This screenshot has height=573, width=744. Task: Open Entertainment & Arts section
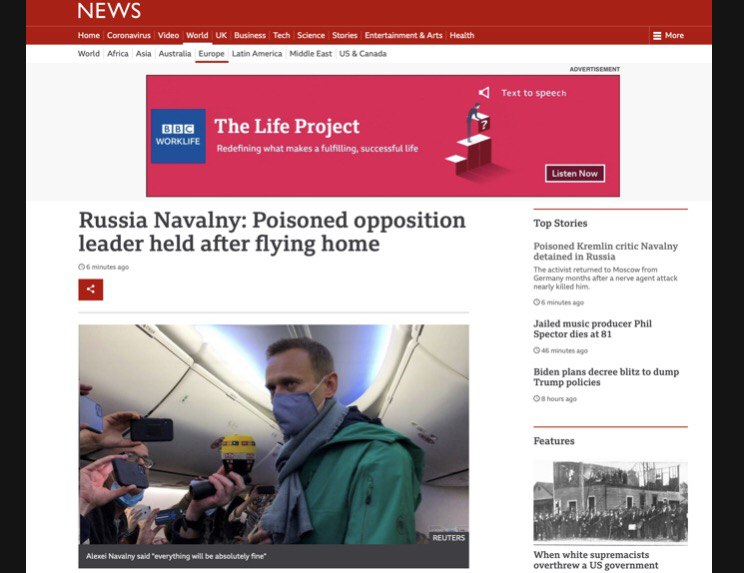point(403,36)
